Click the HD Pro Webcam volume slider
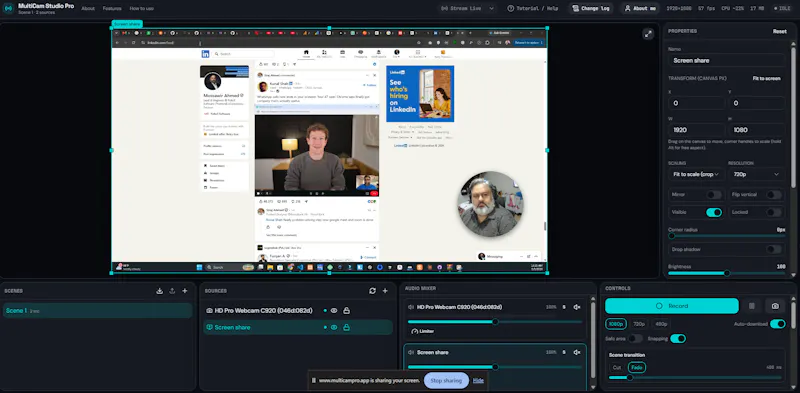The width and height of the screenshot is (800, 393). pos(494,322)
